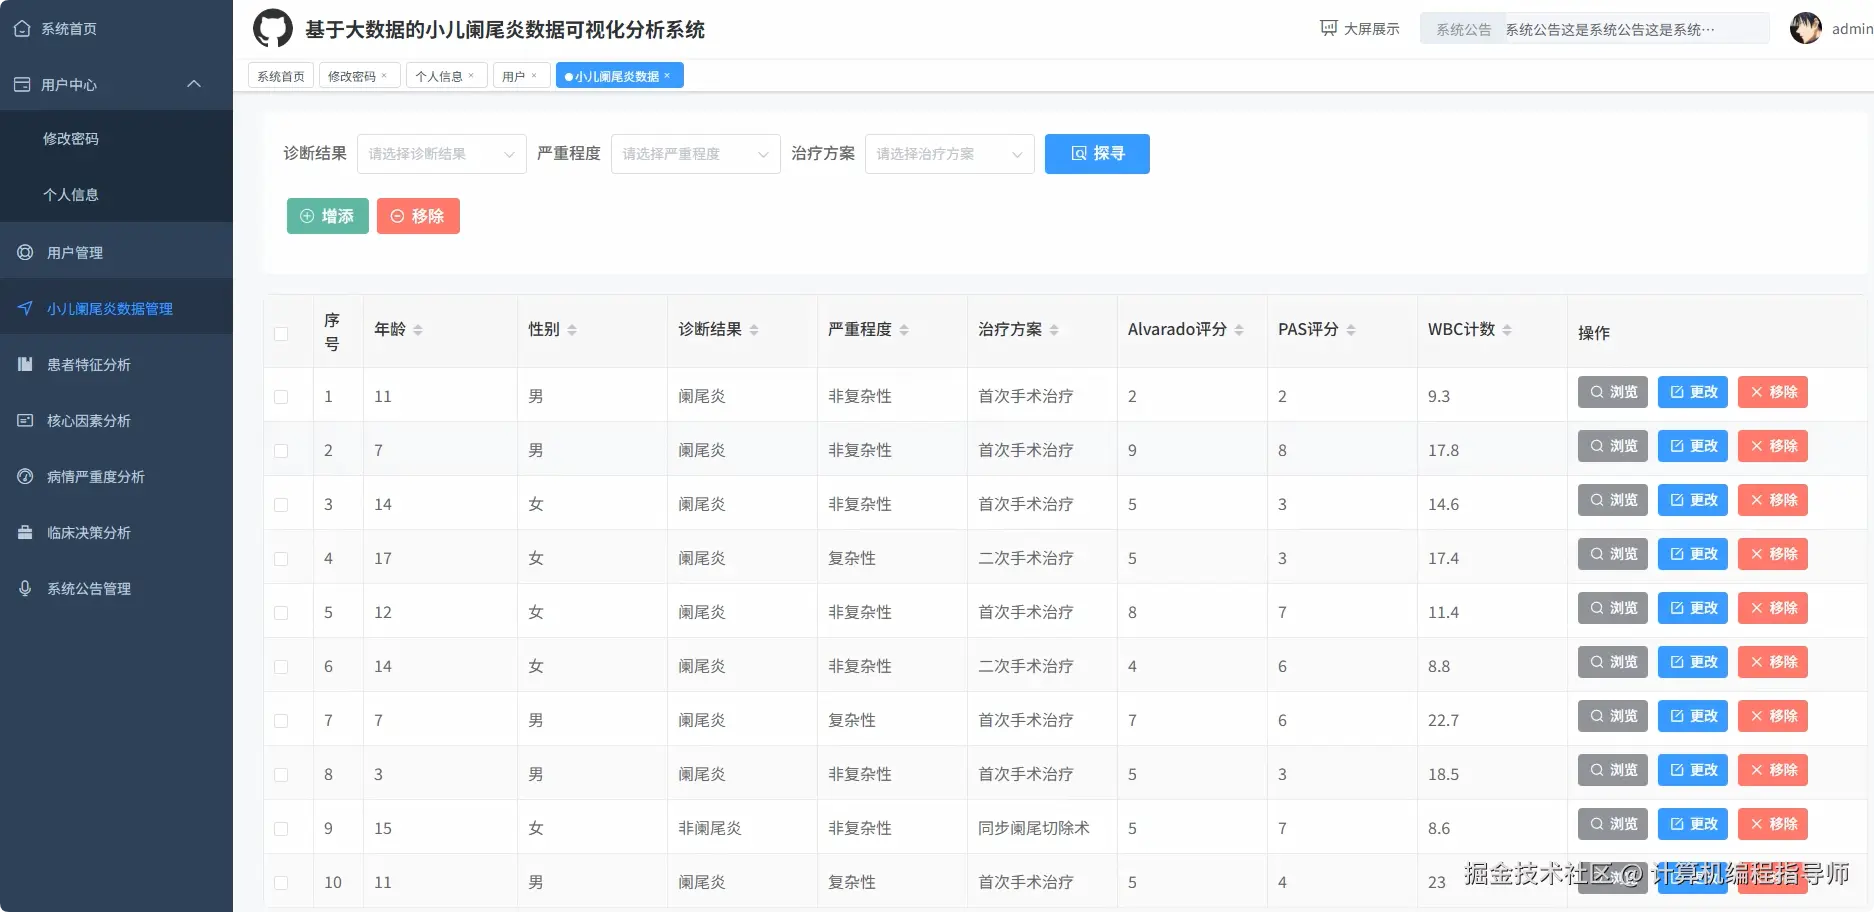The width and height of the screenshot is (1874, 912).
Task: Open 病情严重度分析 panel
Action: (92, 476)
